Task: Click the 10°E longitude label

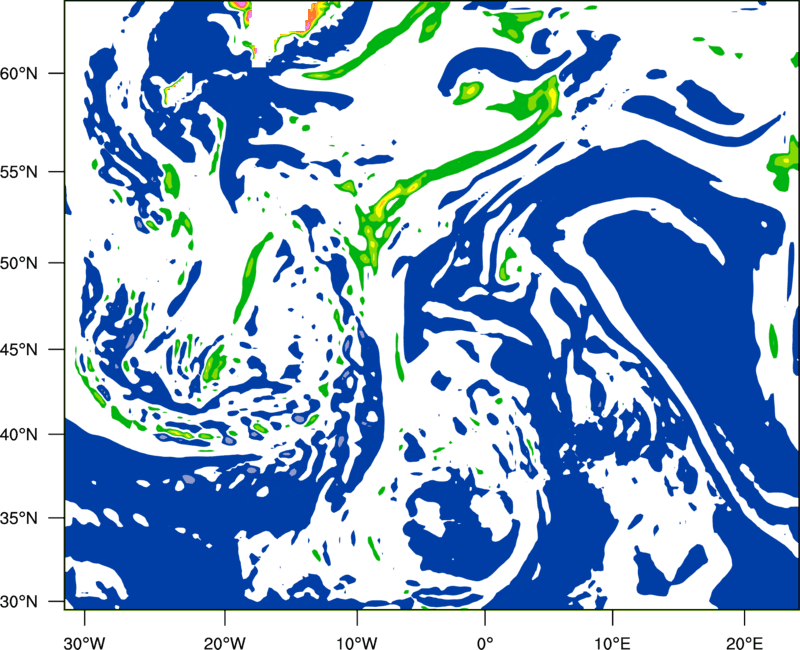Action: [612, 643]
